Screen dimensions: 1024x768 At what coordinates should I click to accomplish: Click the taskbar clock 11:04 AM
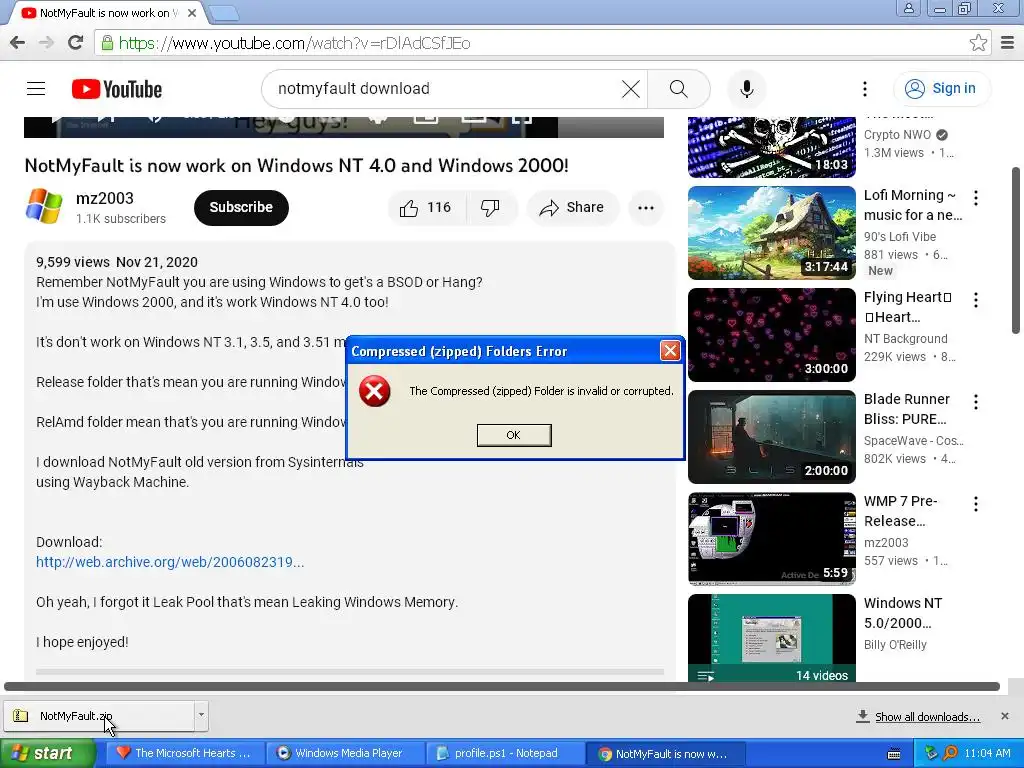pyautogui.click(x=987, y=754)
